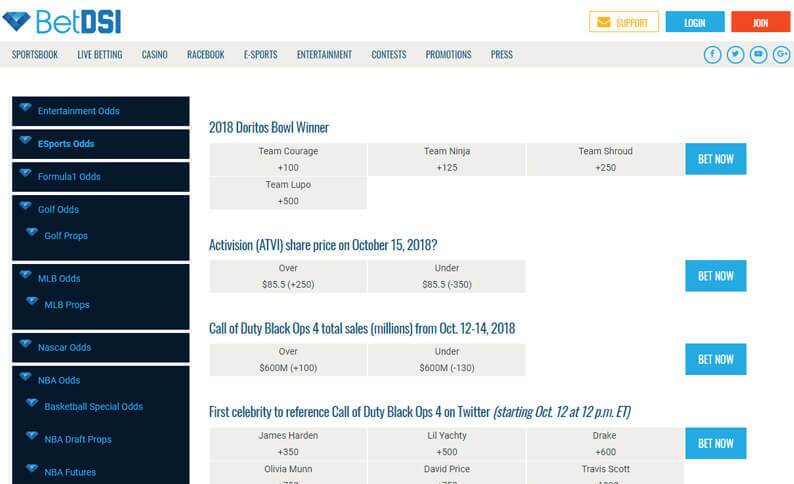794x484 pixels.
Task: Click the 2018 Doritos Bowl Winner heading
Action: click(269, 128)
